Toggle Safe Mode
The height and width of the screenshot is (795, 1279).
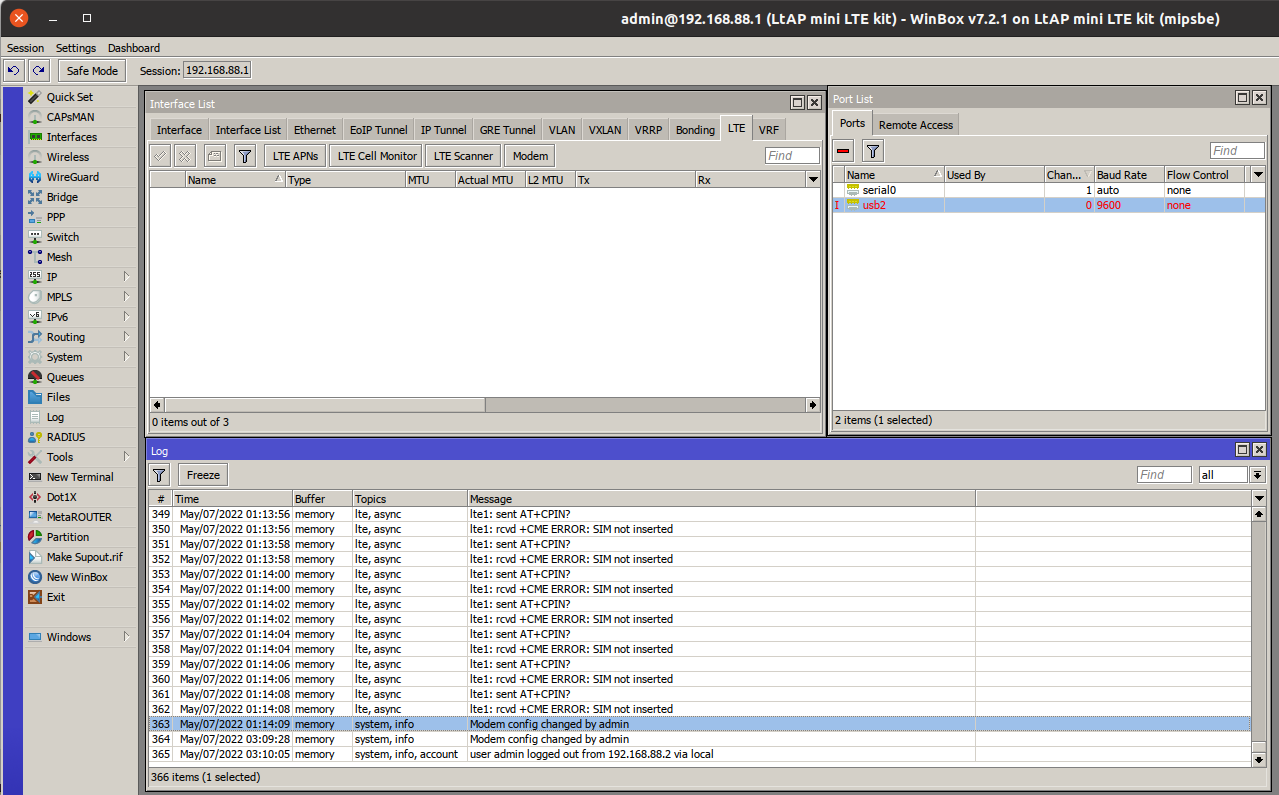(x=92, y=70)
